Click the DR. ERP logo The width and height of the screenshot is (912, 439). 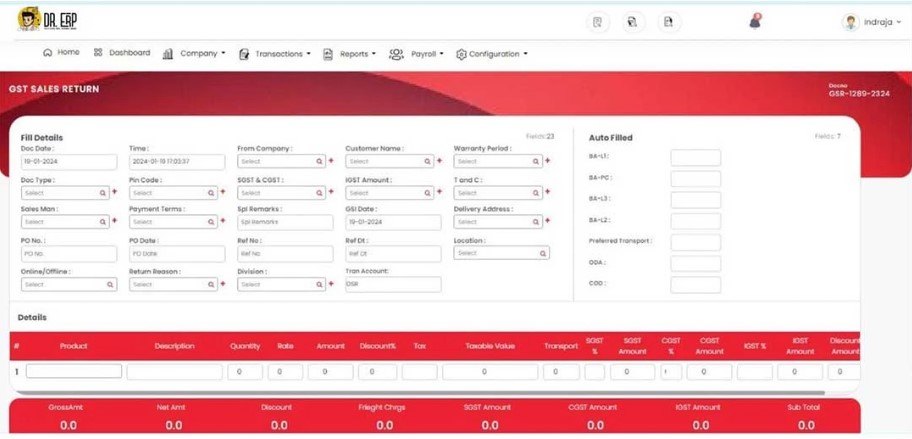coord(47,19)
